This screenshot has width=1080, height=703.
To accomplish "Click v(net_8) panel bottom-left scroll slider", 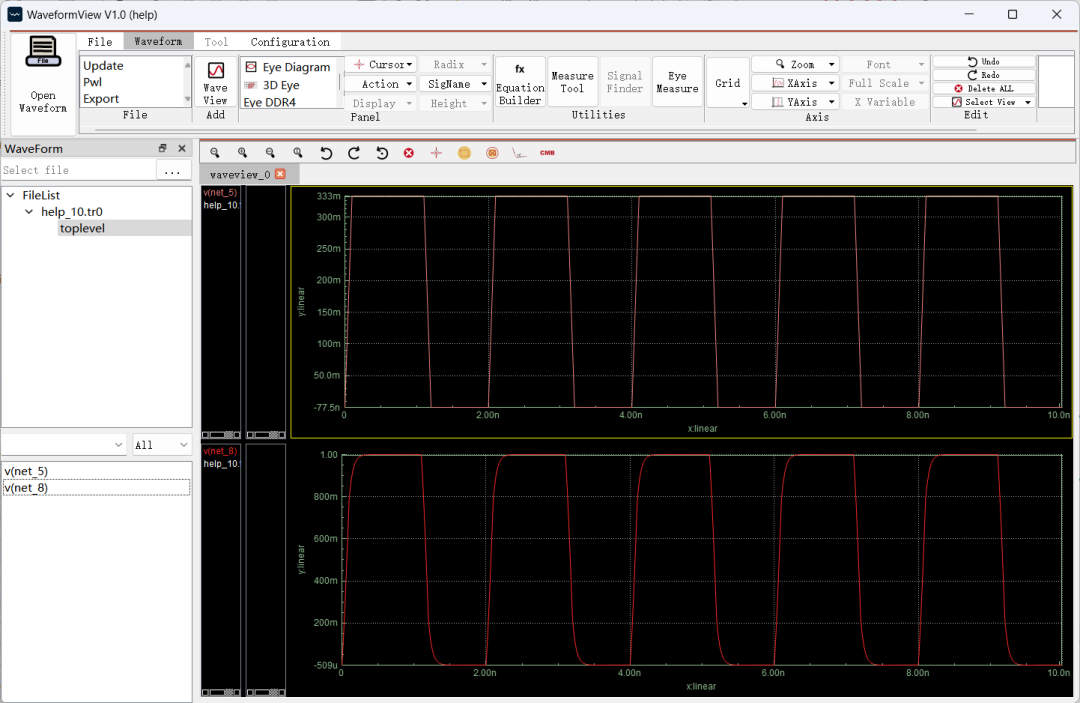I will point(221,693).
